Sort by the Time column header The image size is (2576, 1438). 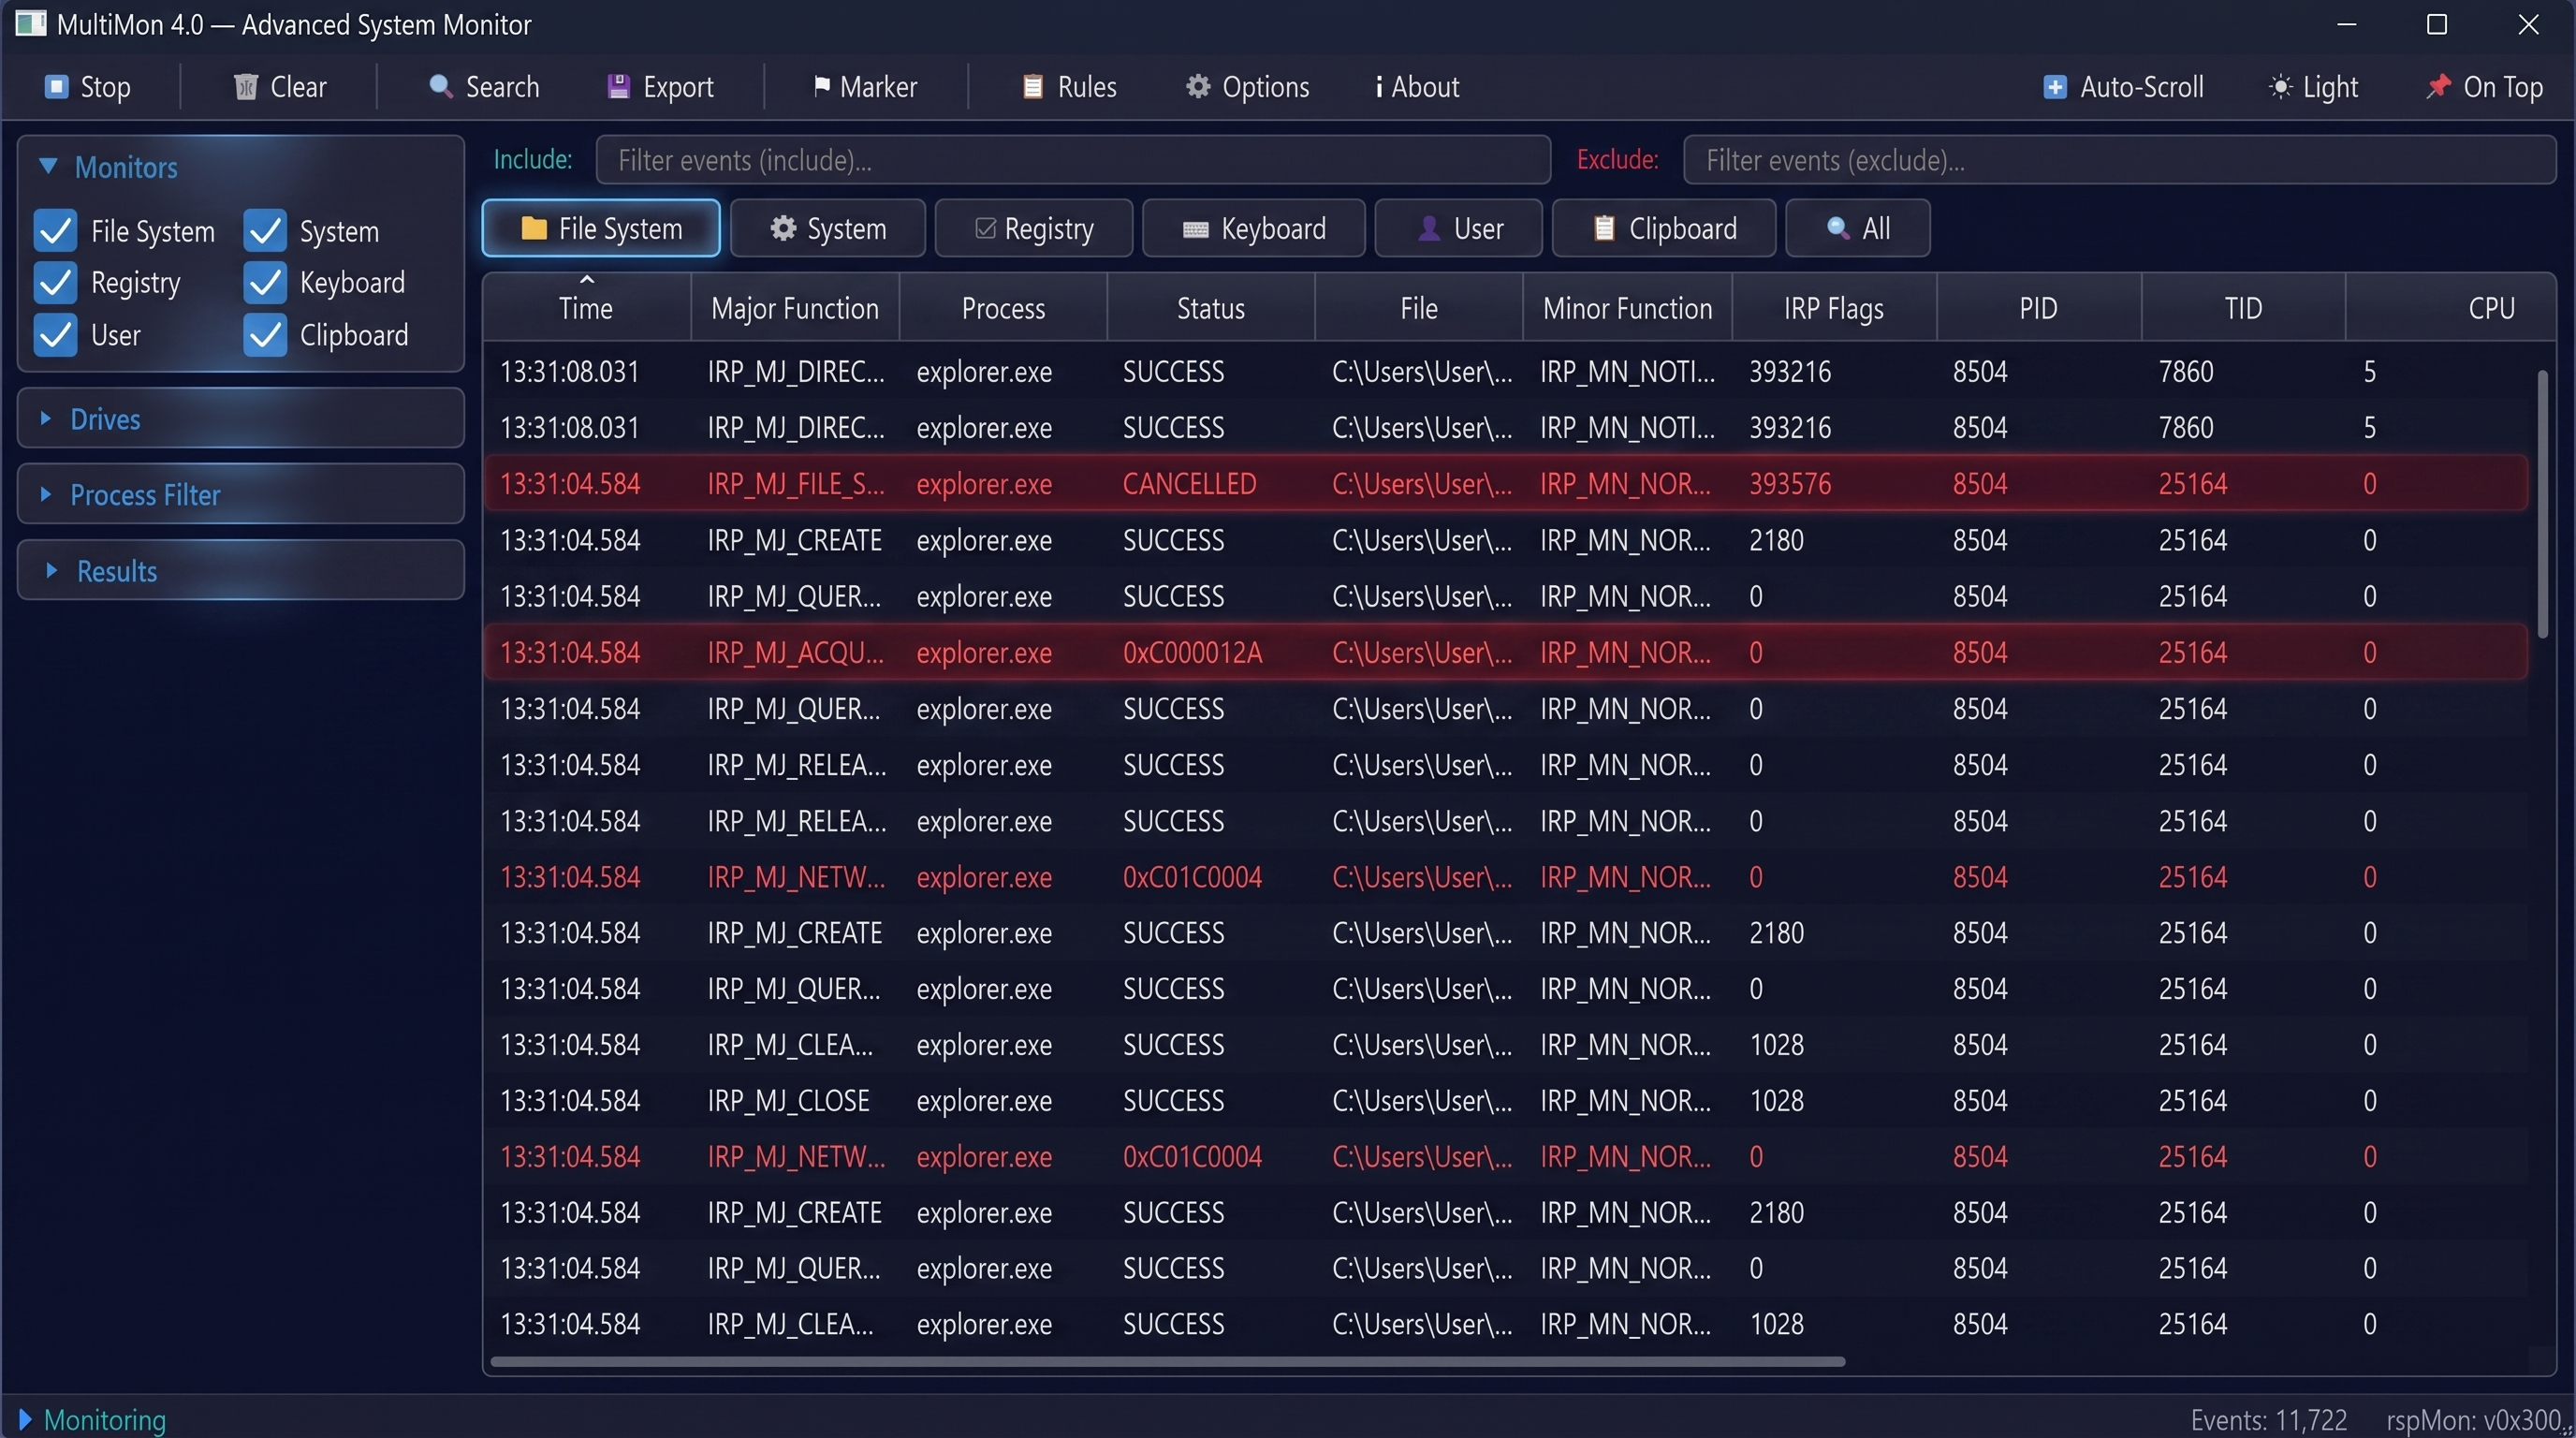[x=586, y=308]
